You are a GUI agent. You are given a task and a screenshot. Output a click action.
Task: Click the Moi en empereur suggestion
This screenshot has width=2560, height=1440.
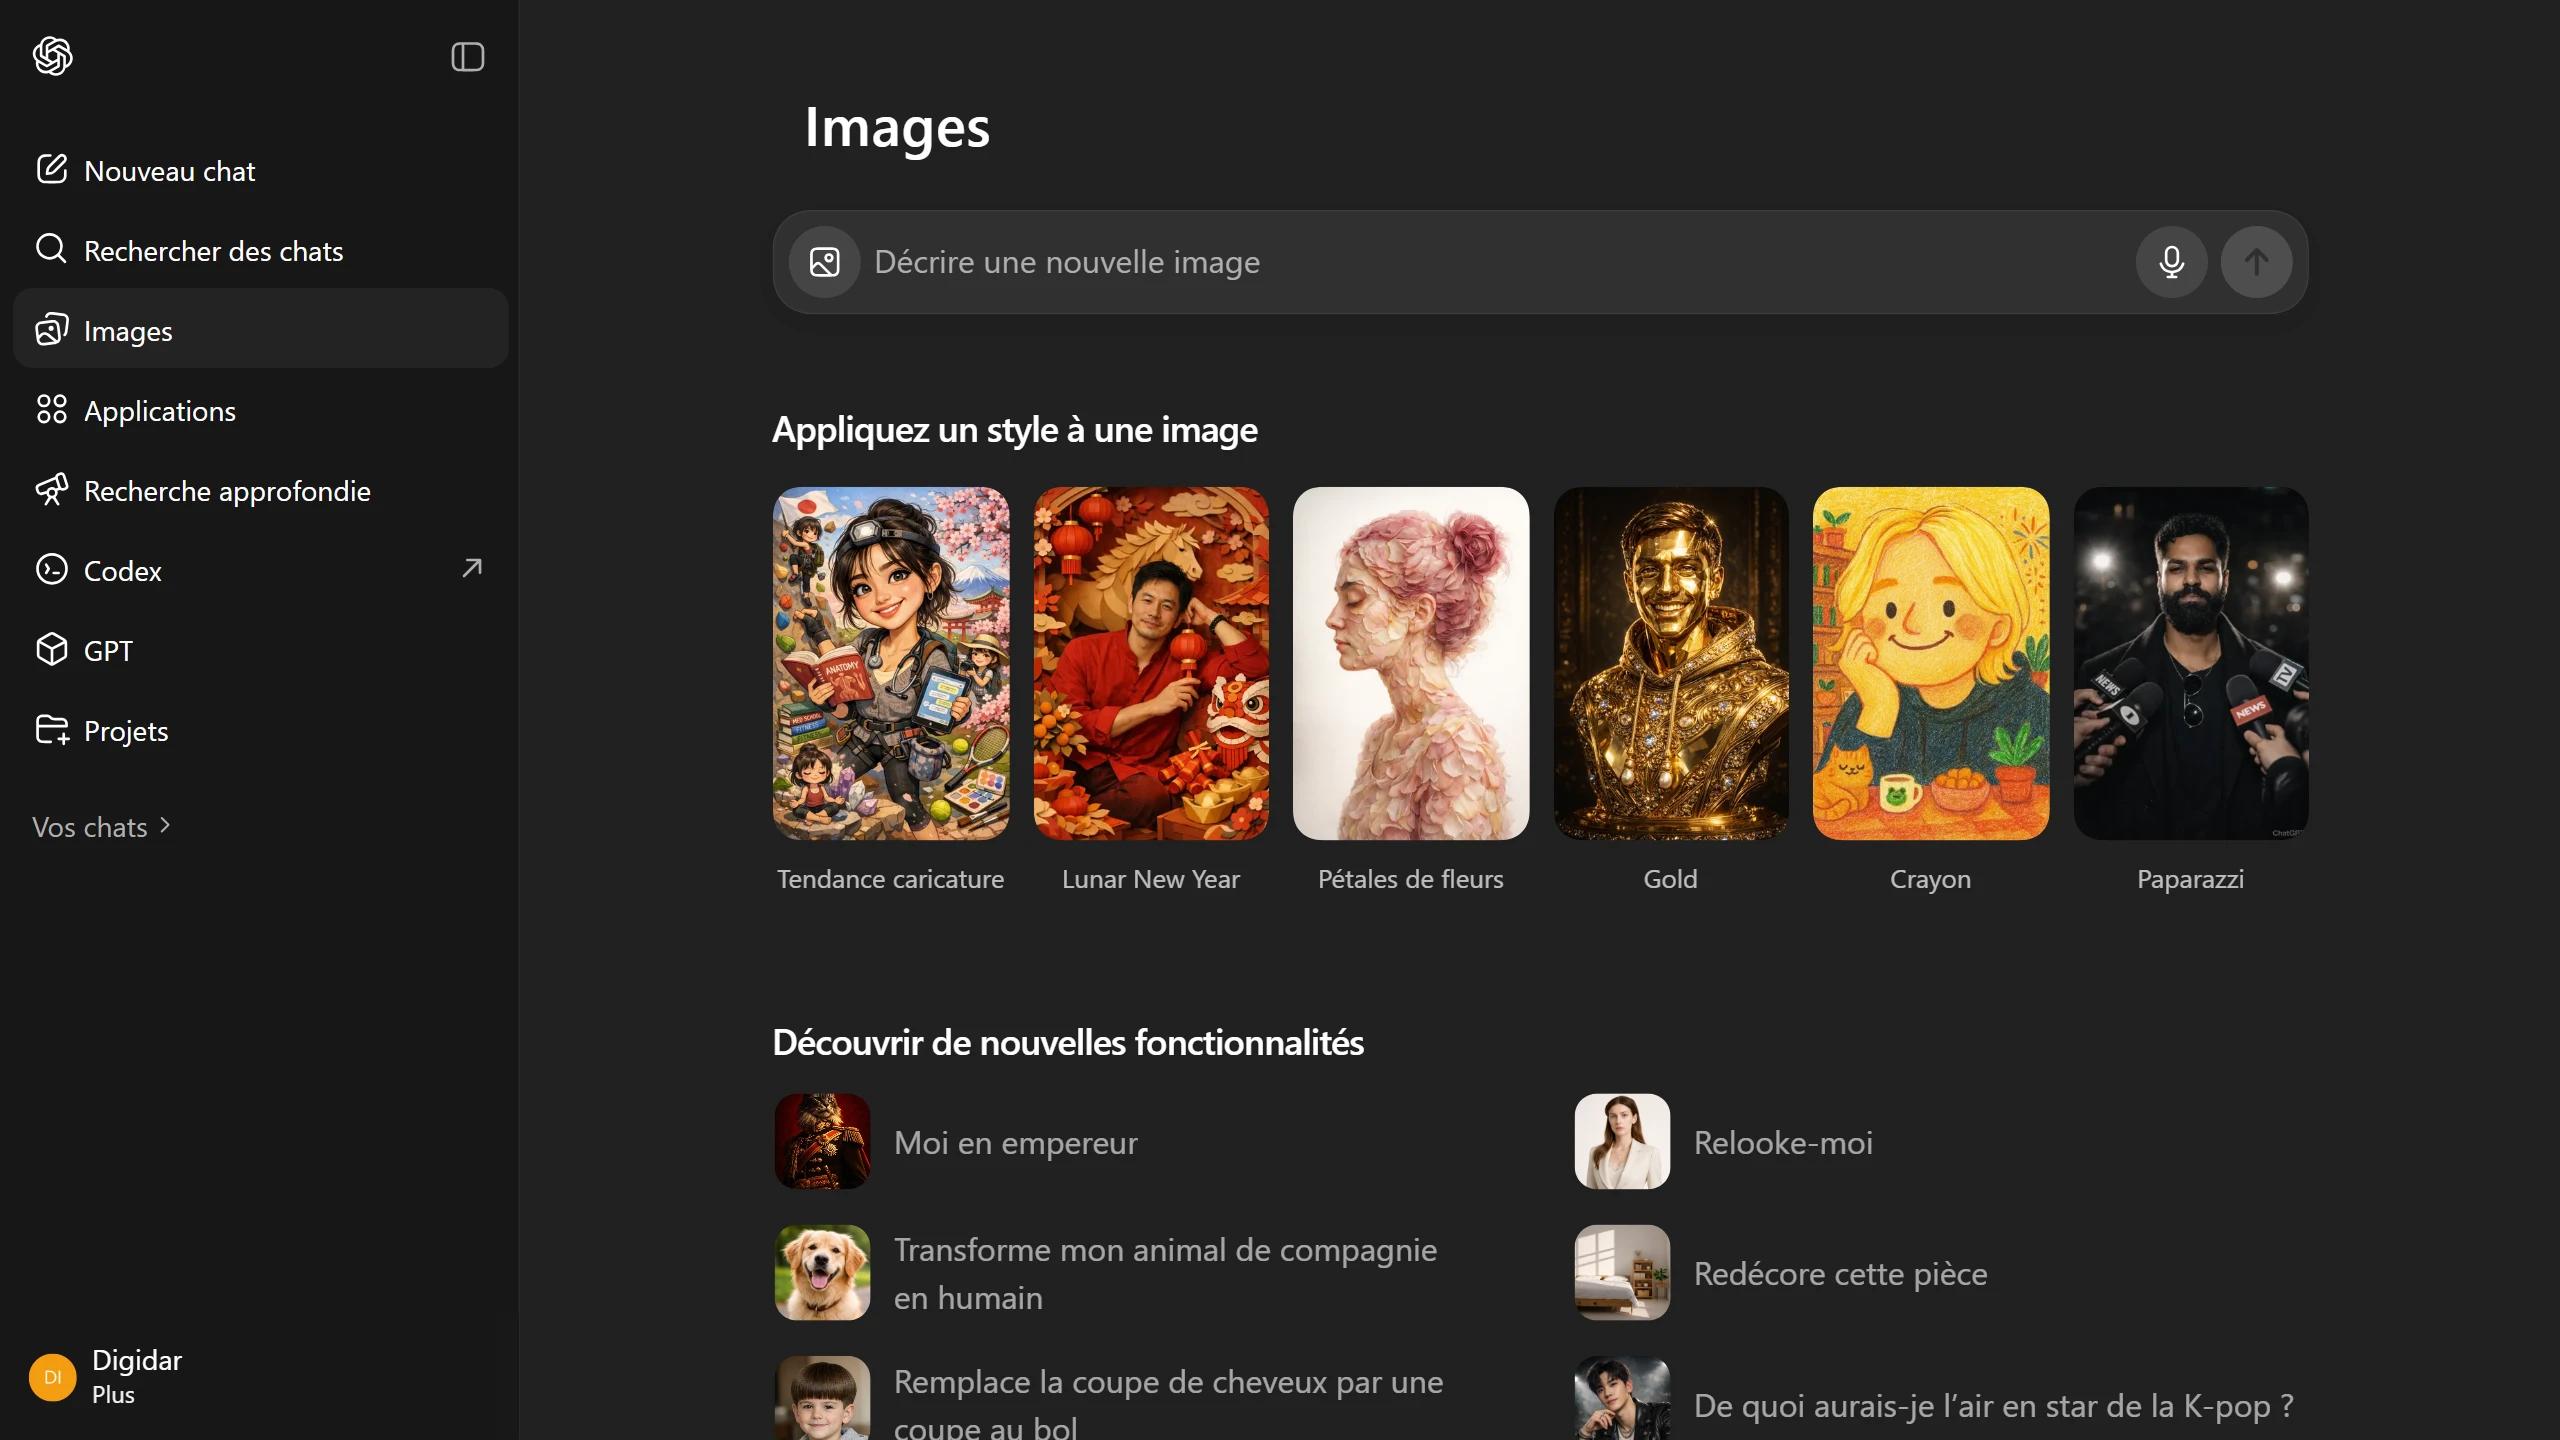pos(1014,1142)
